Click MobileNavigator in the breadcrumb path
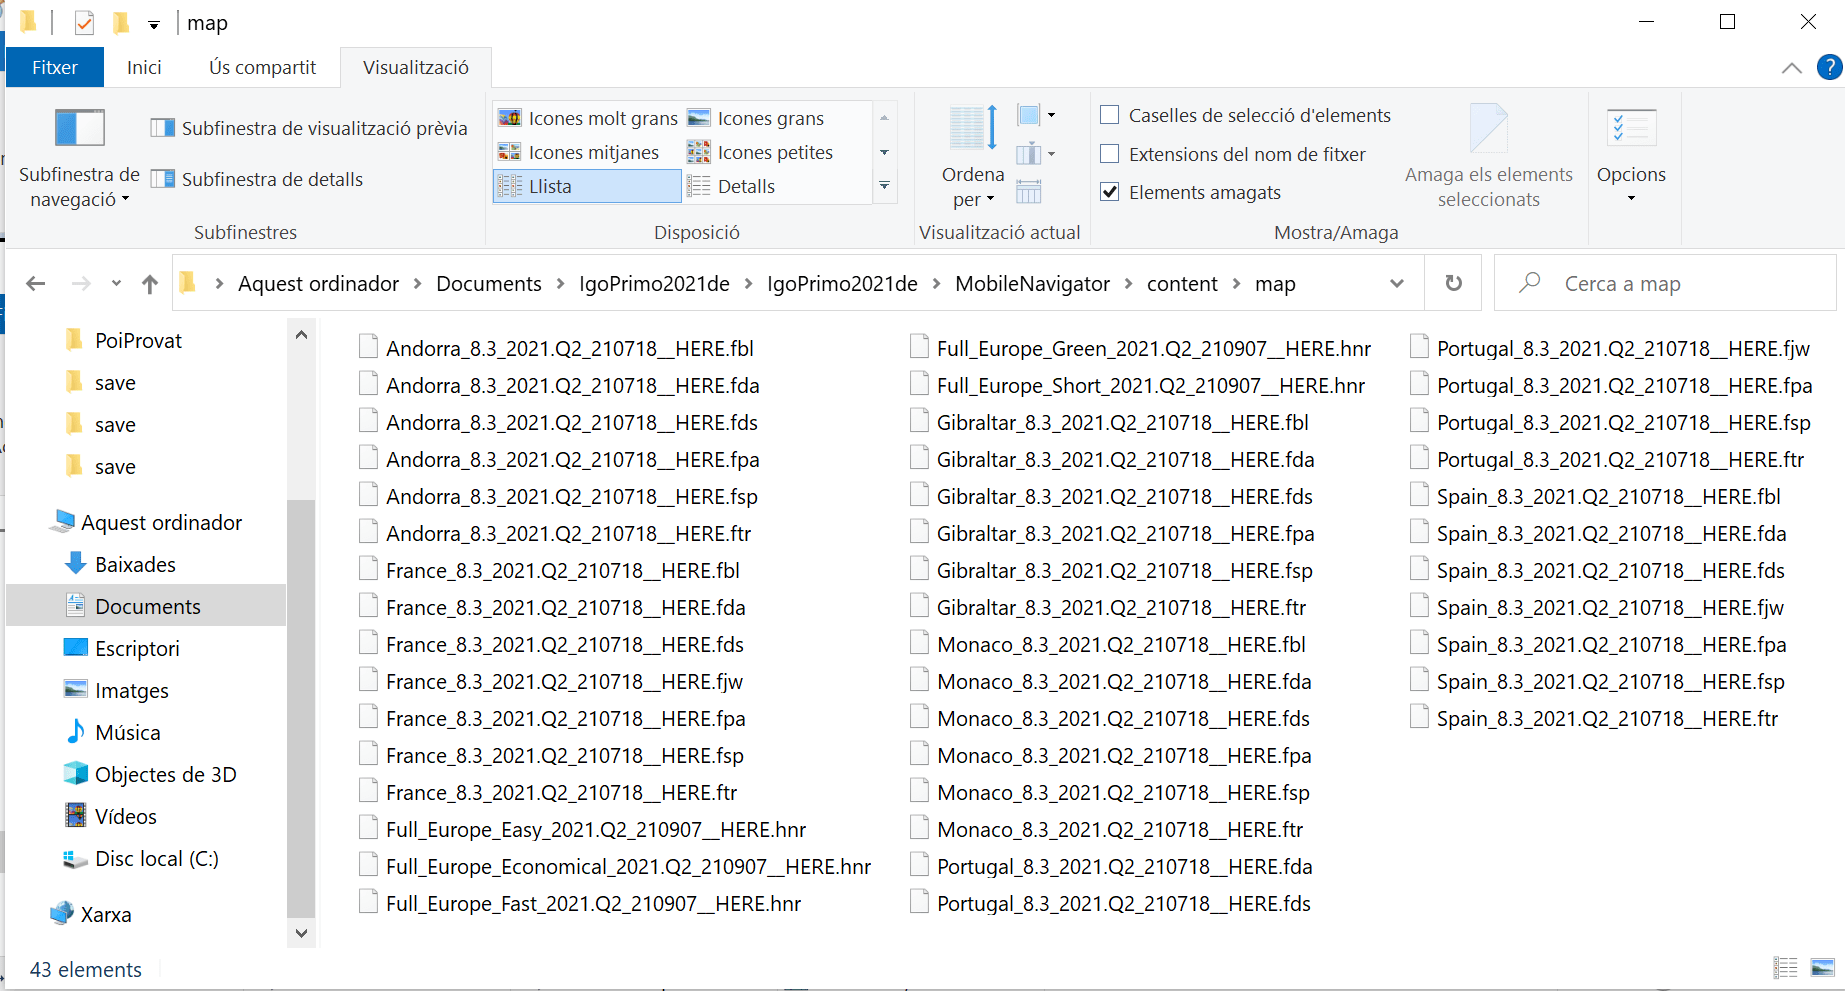1845x992 pixels. [1031, 284]
